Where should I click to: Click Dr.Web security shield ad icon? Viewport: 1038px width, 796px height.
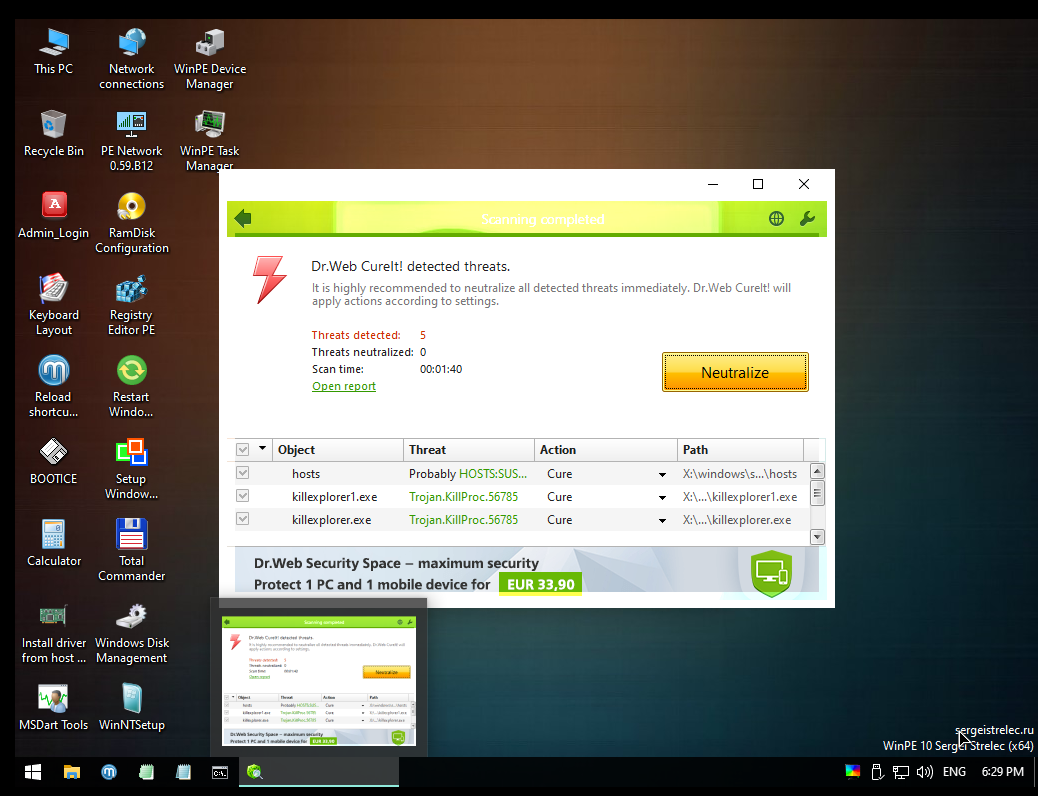click(x=771, y=572)
